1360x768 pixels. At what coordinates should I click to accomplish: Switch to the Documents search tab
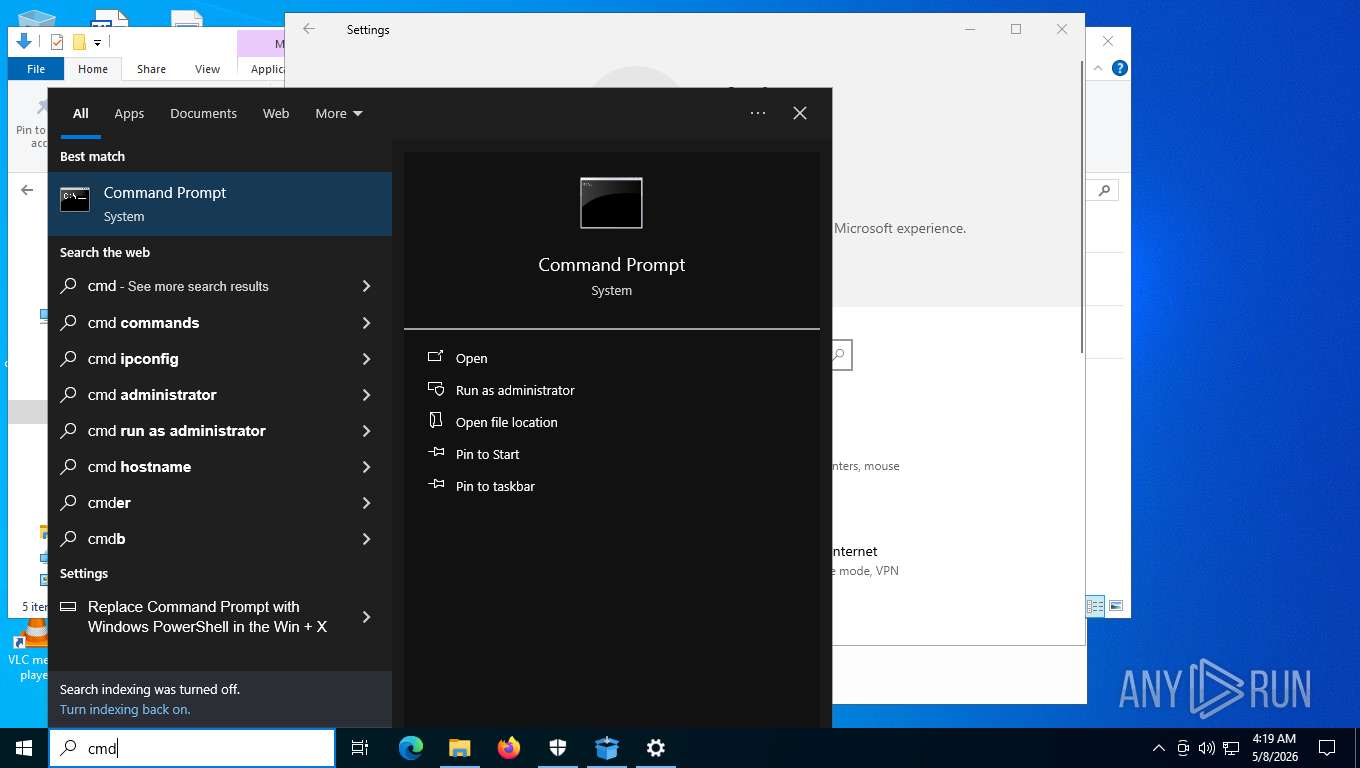coord(203,113)
